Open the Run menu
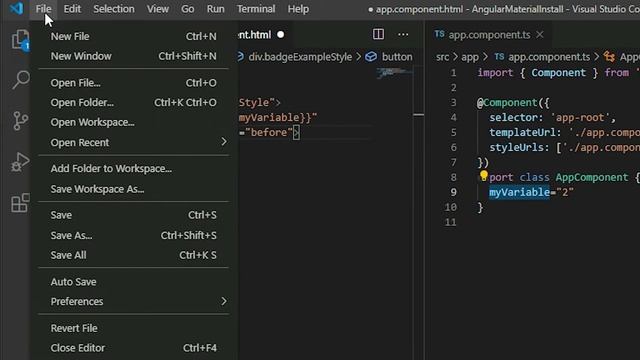Image resolution: width=640 pixels, height=360 pixels. (x=215, y=9)
